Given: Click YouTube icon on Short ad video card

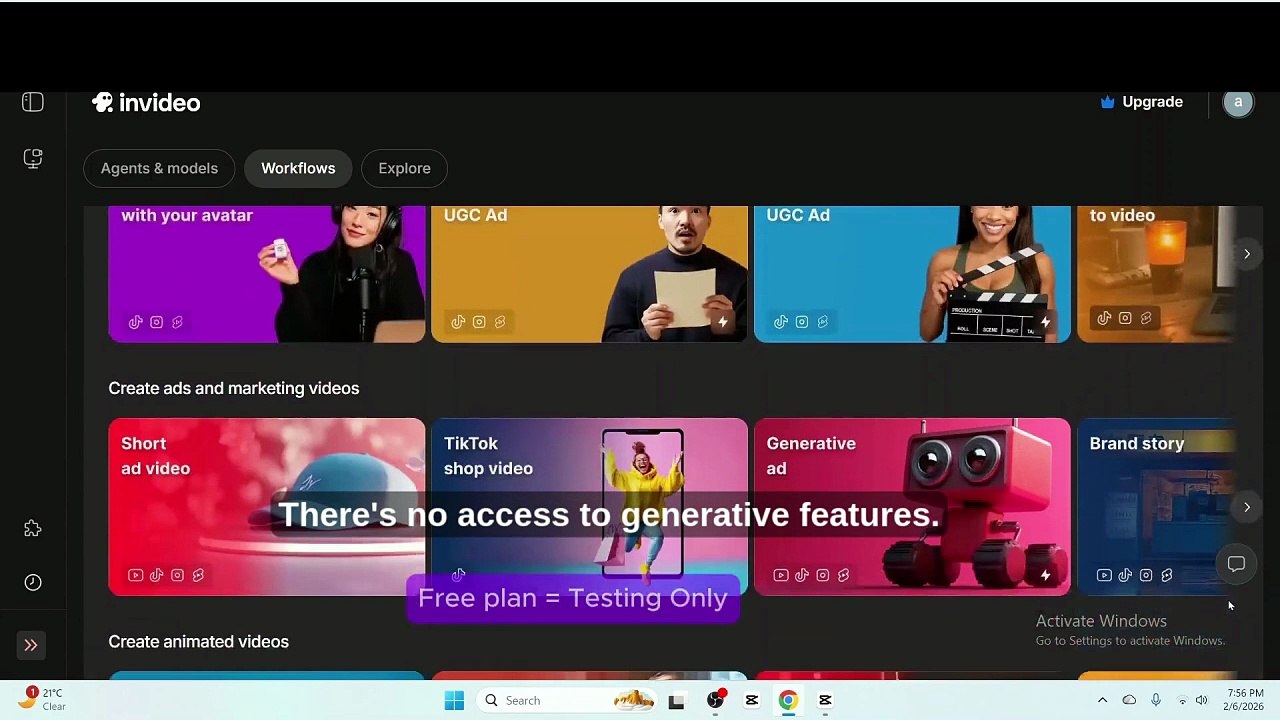Looking at the screenshot, I should click(136, 575).
